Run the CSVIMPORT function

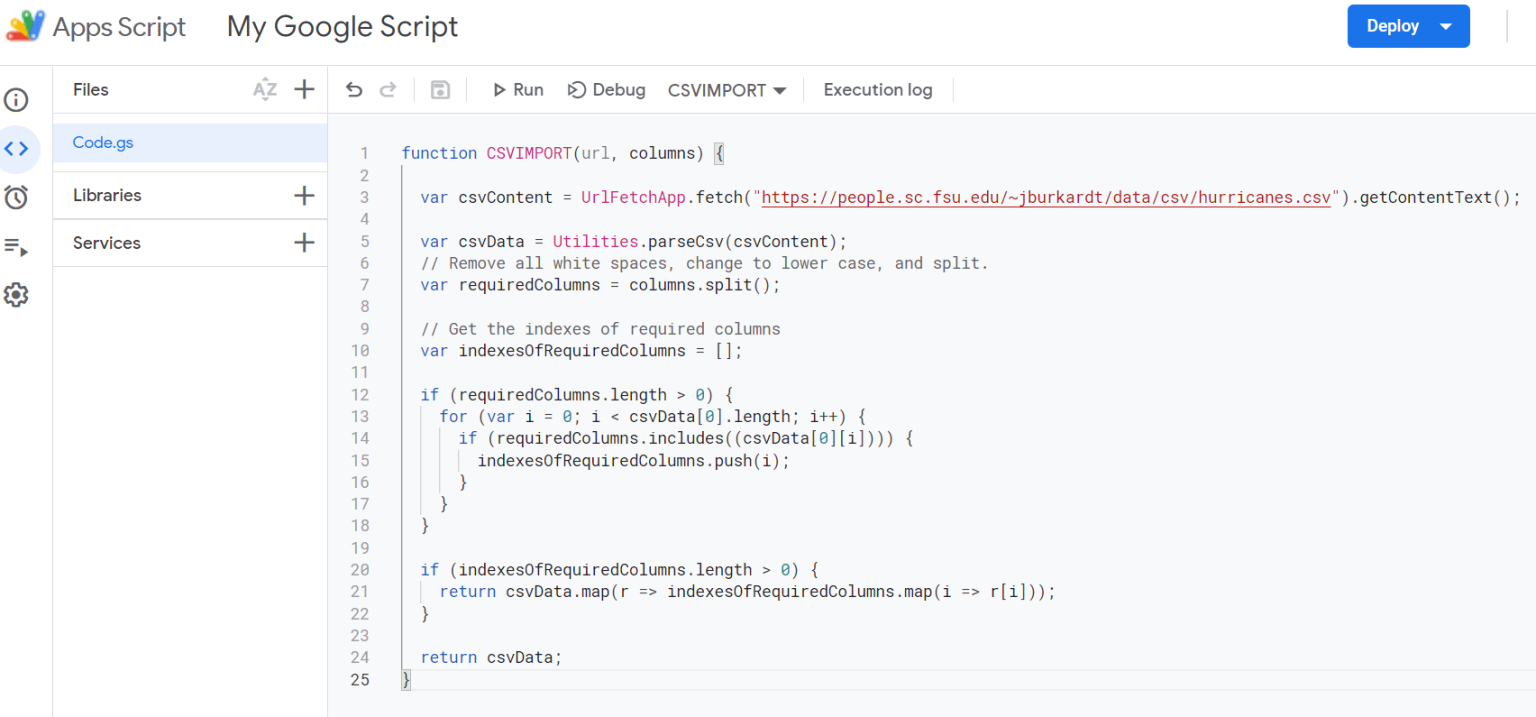[517, 89]
